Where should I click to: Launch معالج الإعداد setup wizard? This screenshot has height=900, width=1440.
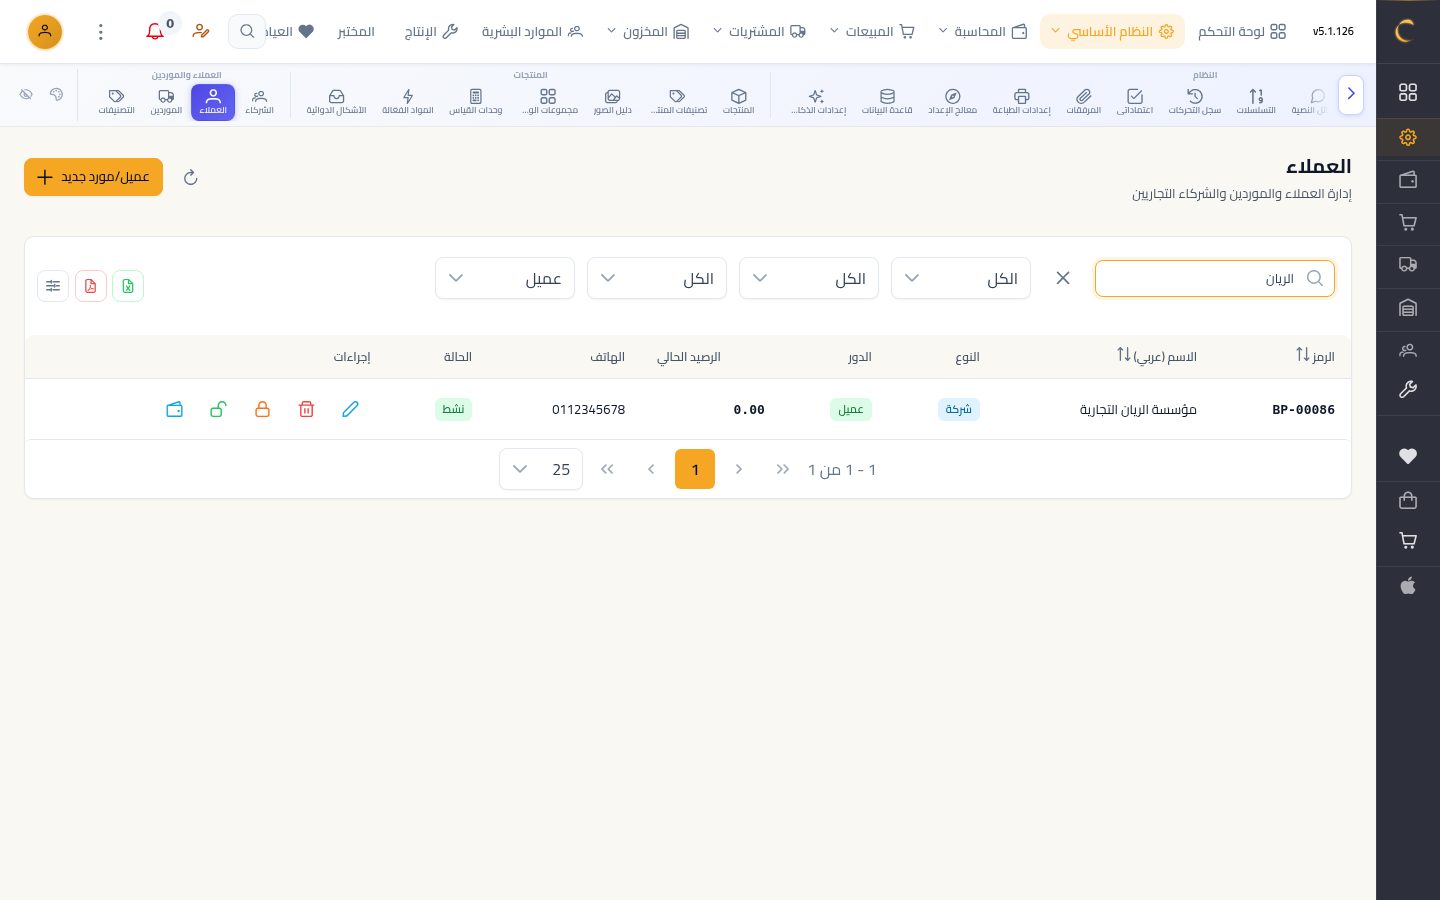(952, 101)
